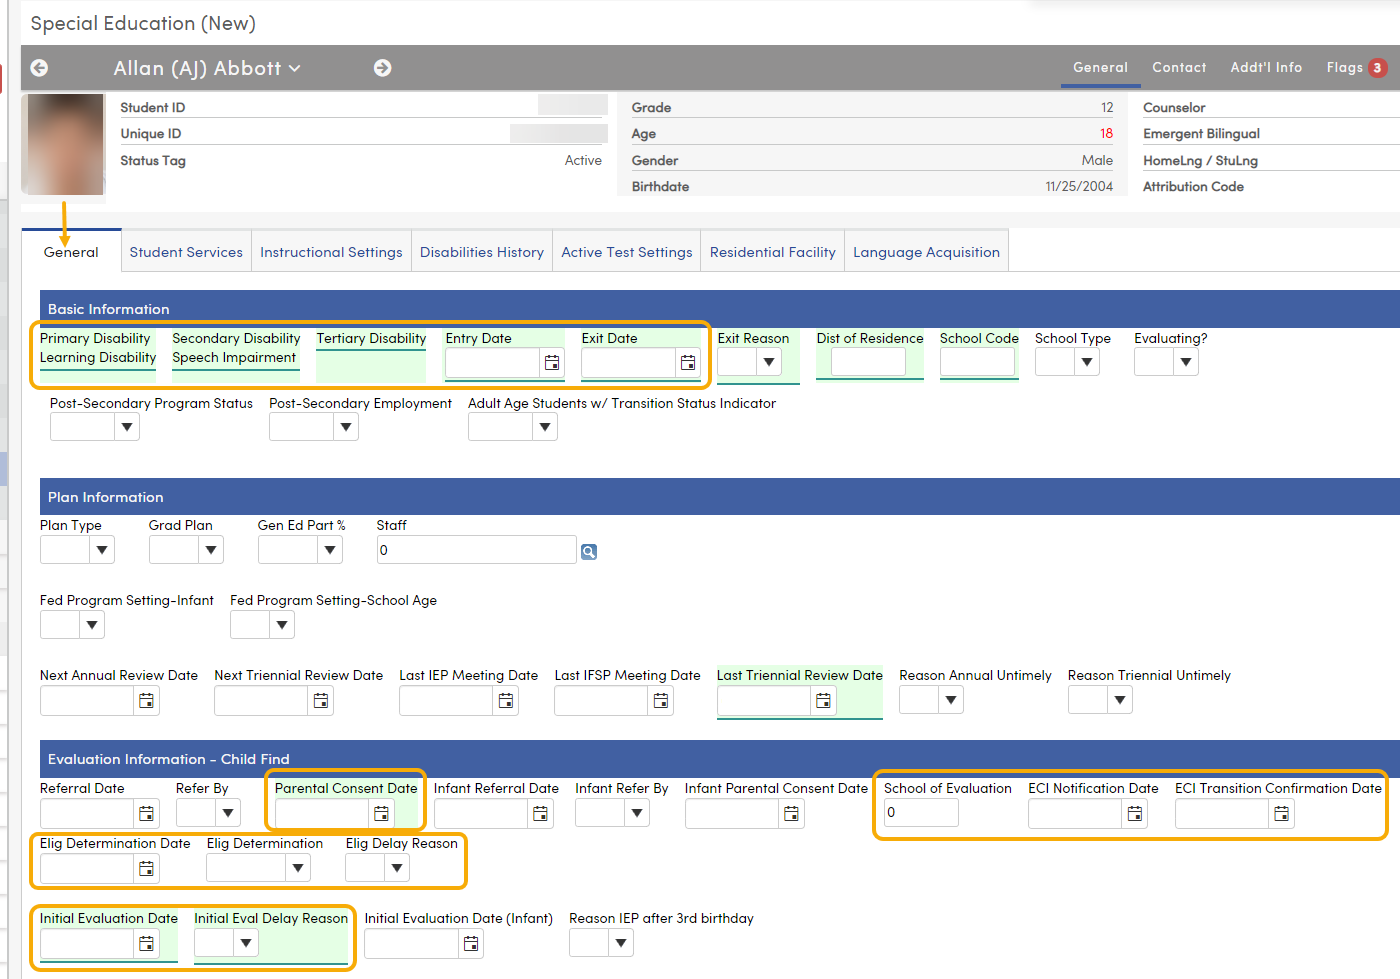Switch to the Disabilities History tab

[x=482, y=251]
